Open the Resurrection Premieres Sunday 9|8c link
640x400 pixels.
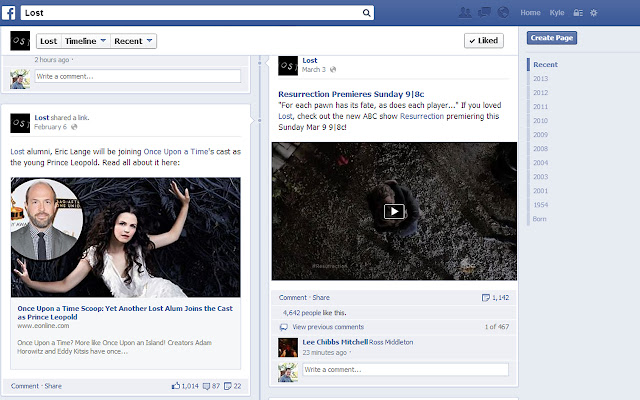[351, 94]
